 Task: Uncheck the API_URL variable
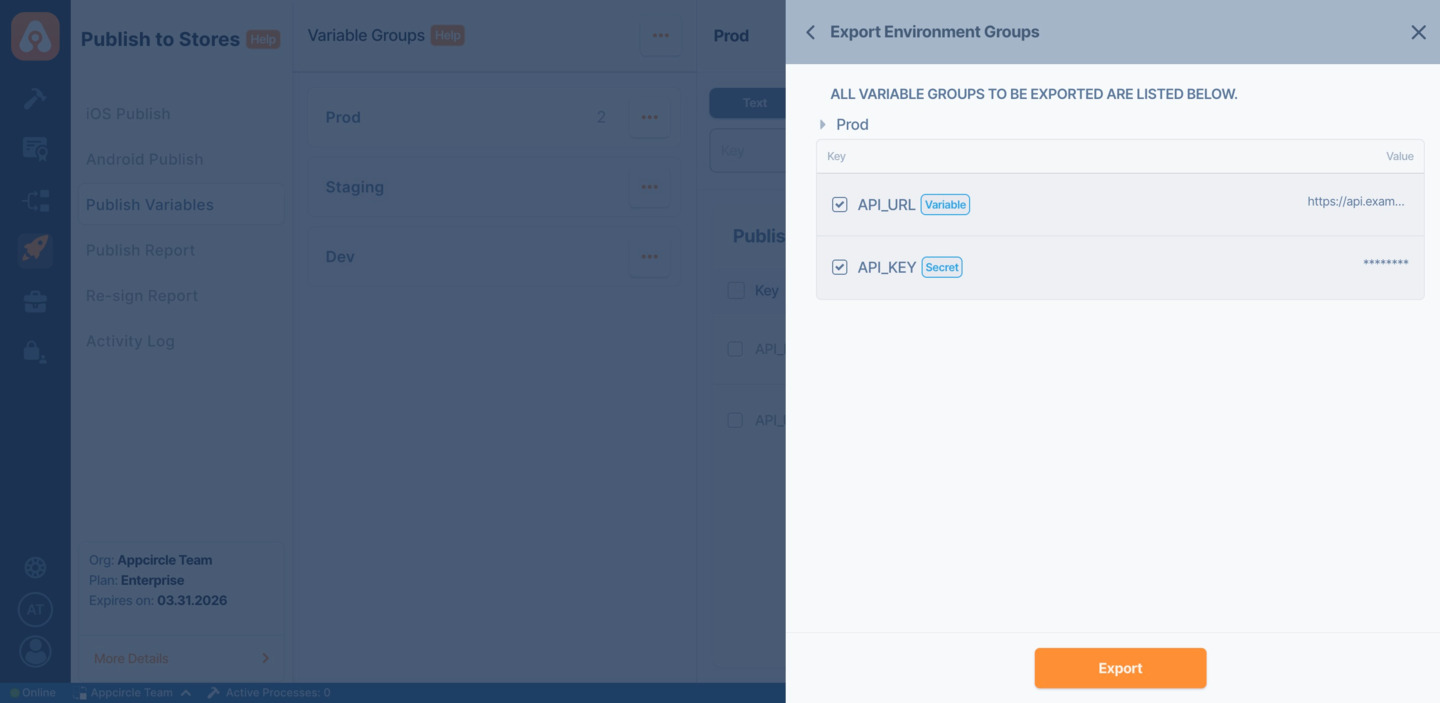[x=839, y=204]
